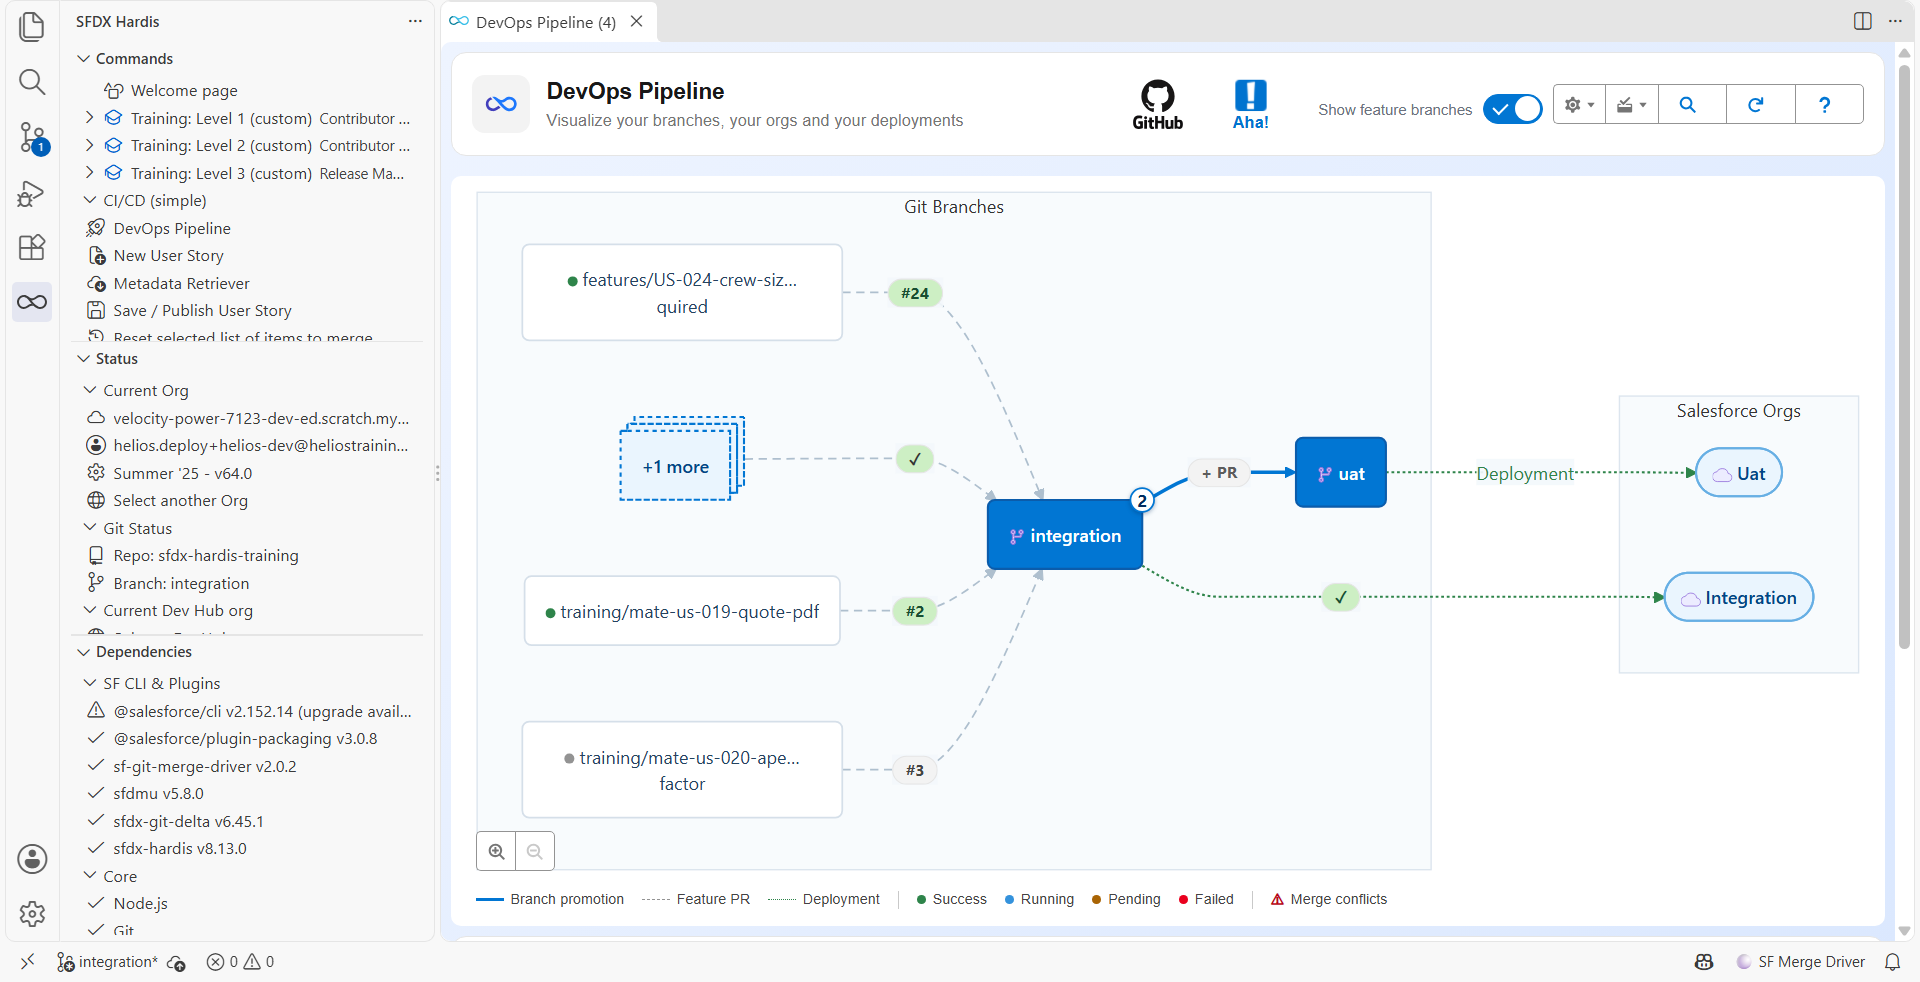The width and height of the screenshot is (1920, 982).
Task: Click the SF Merge Driver status item
Action: tap(1801, 962)
